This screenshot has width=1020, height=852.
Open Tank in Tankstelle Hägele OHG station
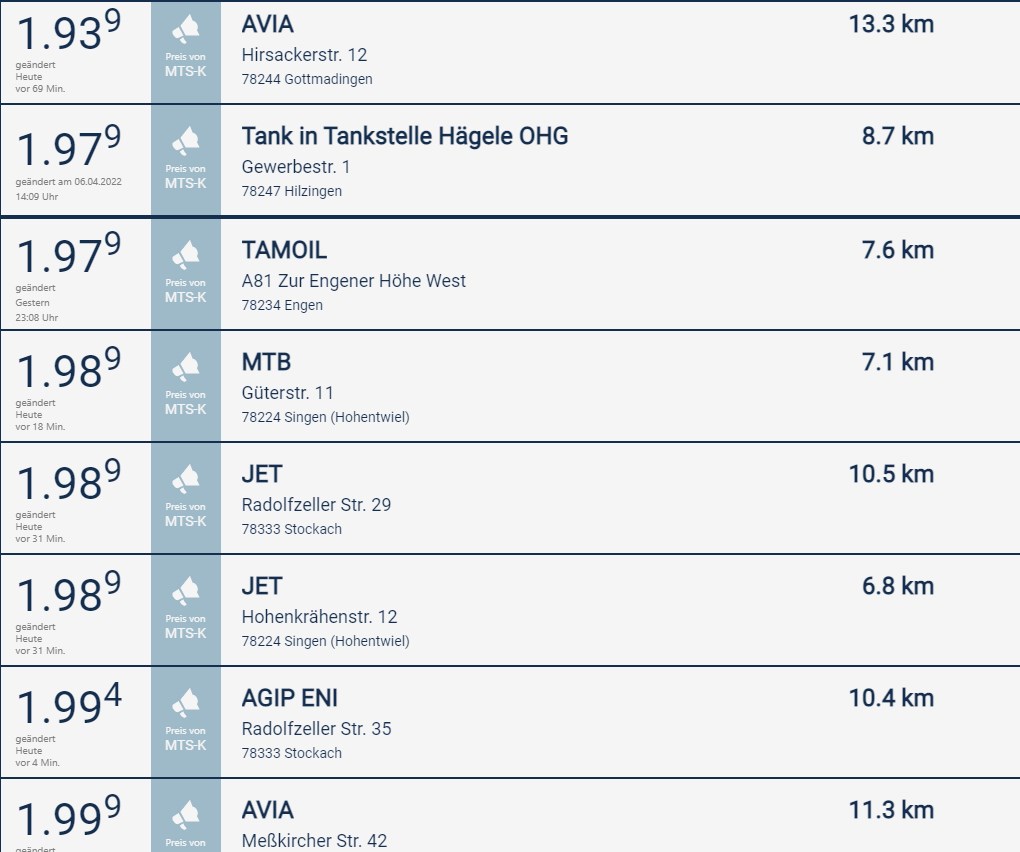coord(405,136)
